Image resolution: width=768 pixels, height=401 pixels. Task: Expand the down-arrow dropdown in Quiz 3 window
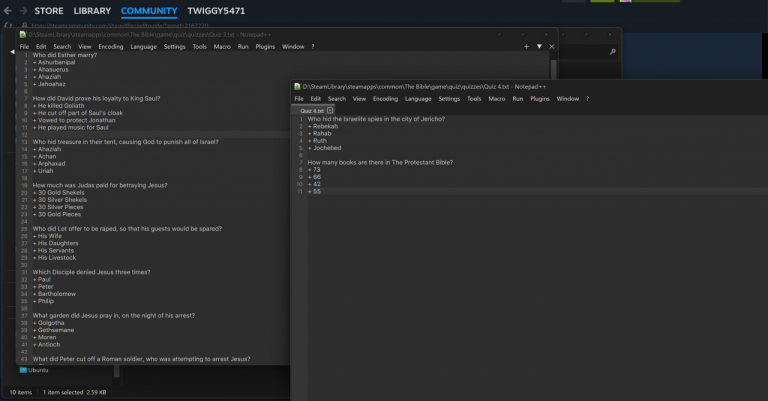tap(539, 46)
